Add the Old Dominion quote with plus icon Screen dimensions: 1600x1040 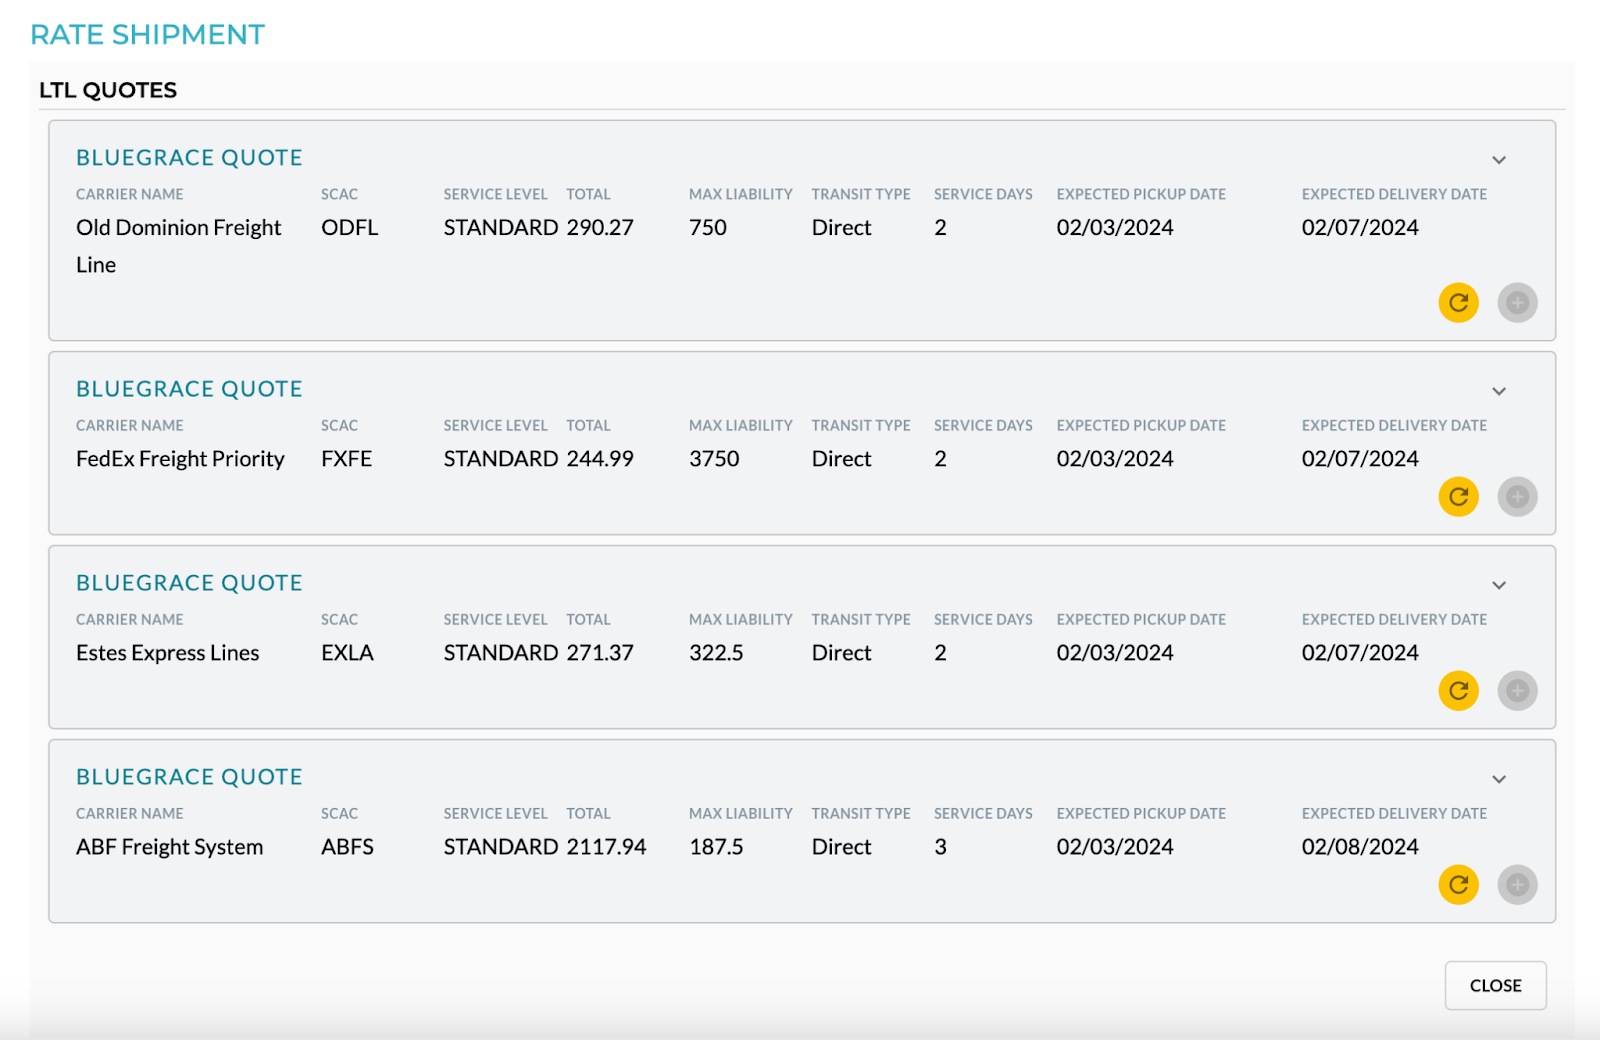[x=1517, y=303]
